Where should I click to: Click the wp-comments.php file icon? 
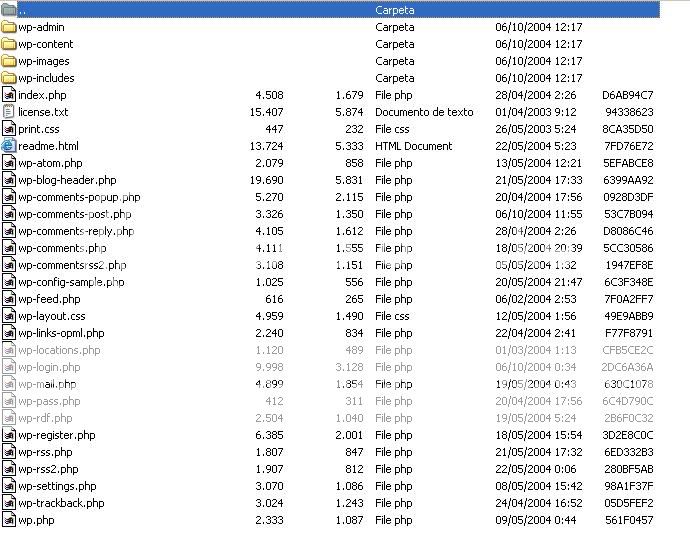click(9, 248)
